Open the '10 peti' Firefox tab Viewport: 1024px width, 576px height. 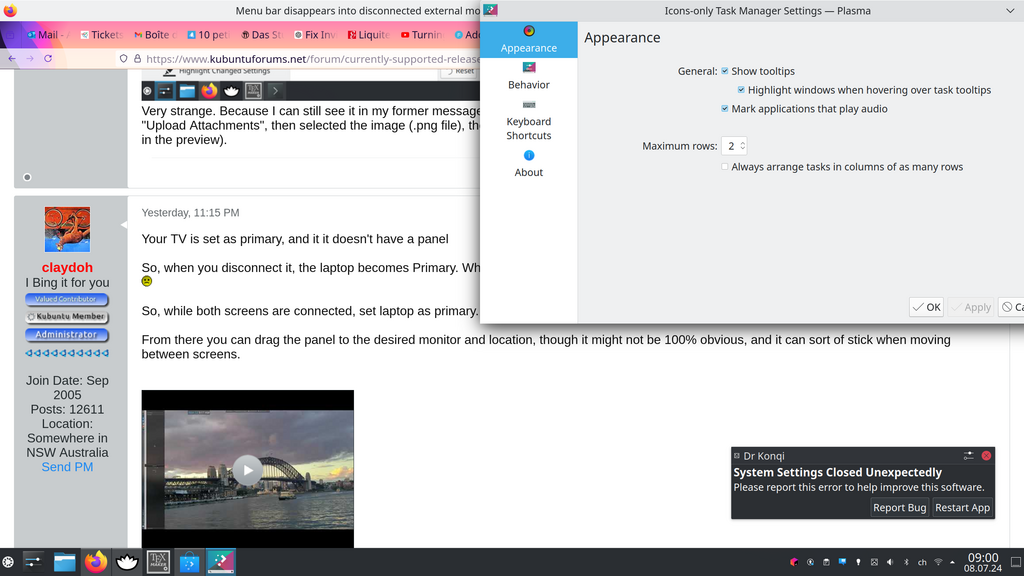pos(208,35)
